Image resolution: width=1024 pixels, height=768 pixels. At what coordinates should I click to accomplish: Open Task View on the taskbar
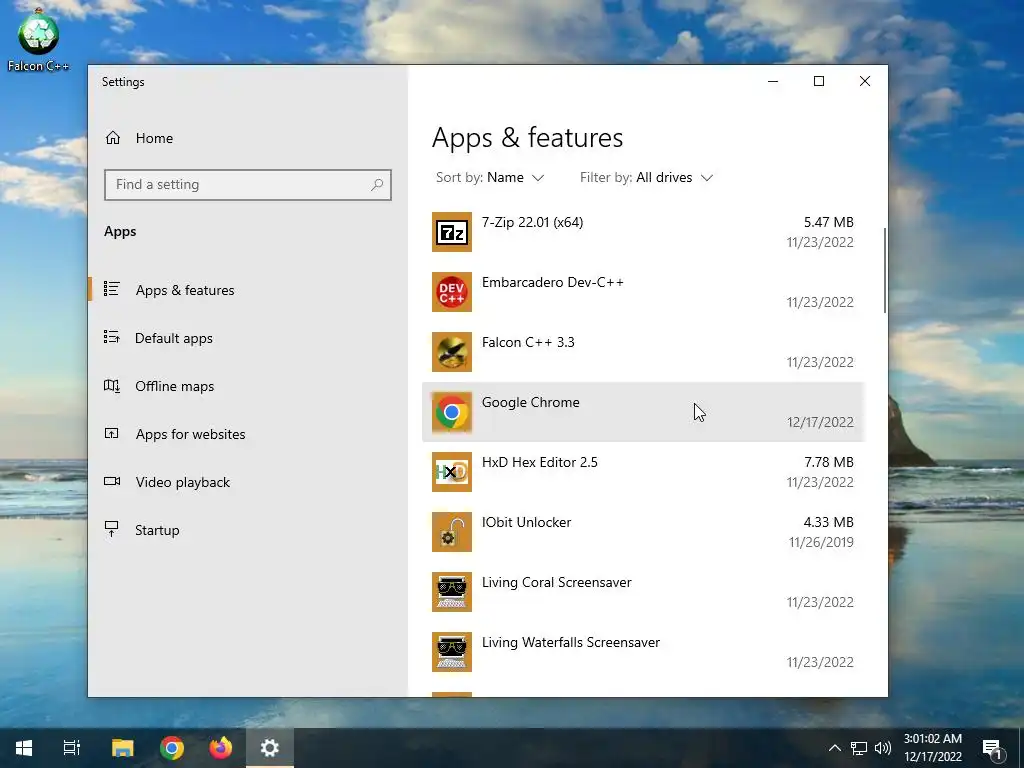pos(72,748)
